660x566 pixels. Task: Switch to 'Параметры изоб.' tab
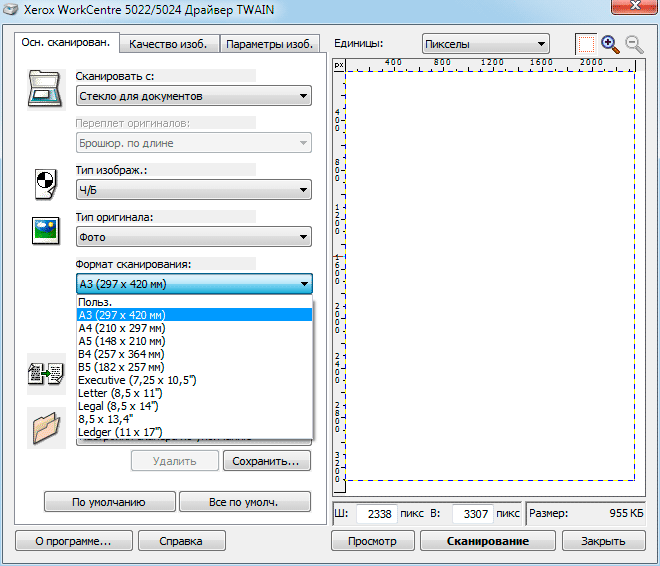(269, 44)
